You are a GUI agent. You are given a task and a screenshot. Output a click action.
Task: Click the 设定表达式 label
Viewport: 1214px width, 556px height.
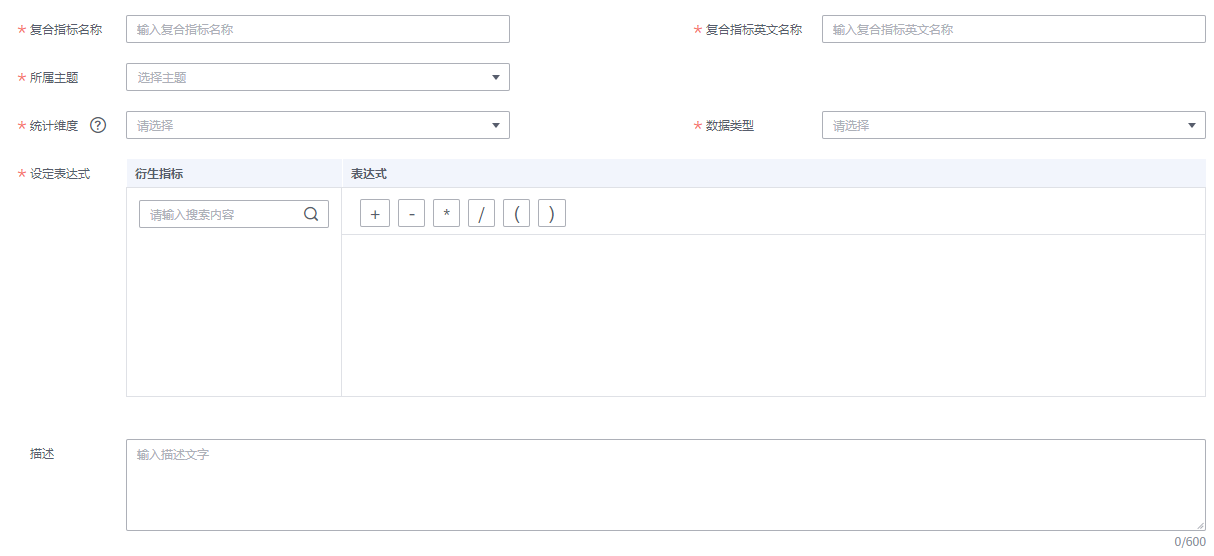click(x=60, y=174)
